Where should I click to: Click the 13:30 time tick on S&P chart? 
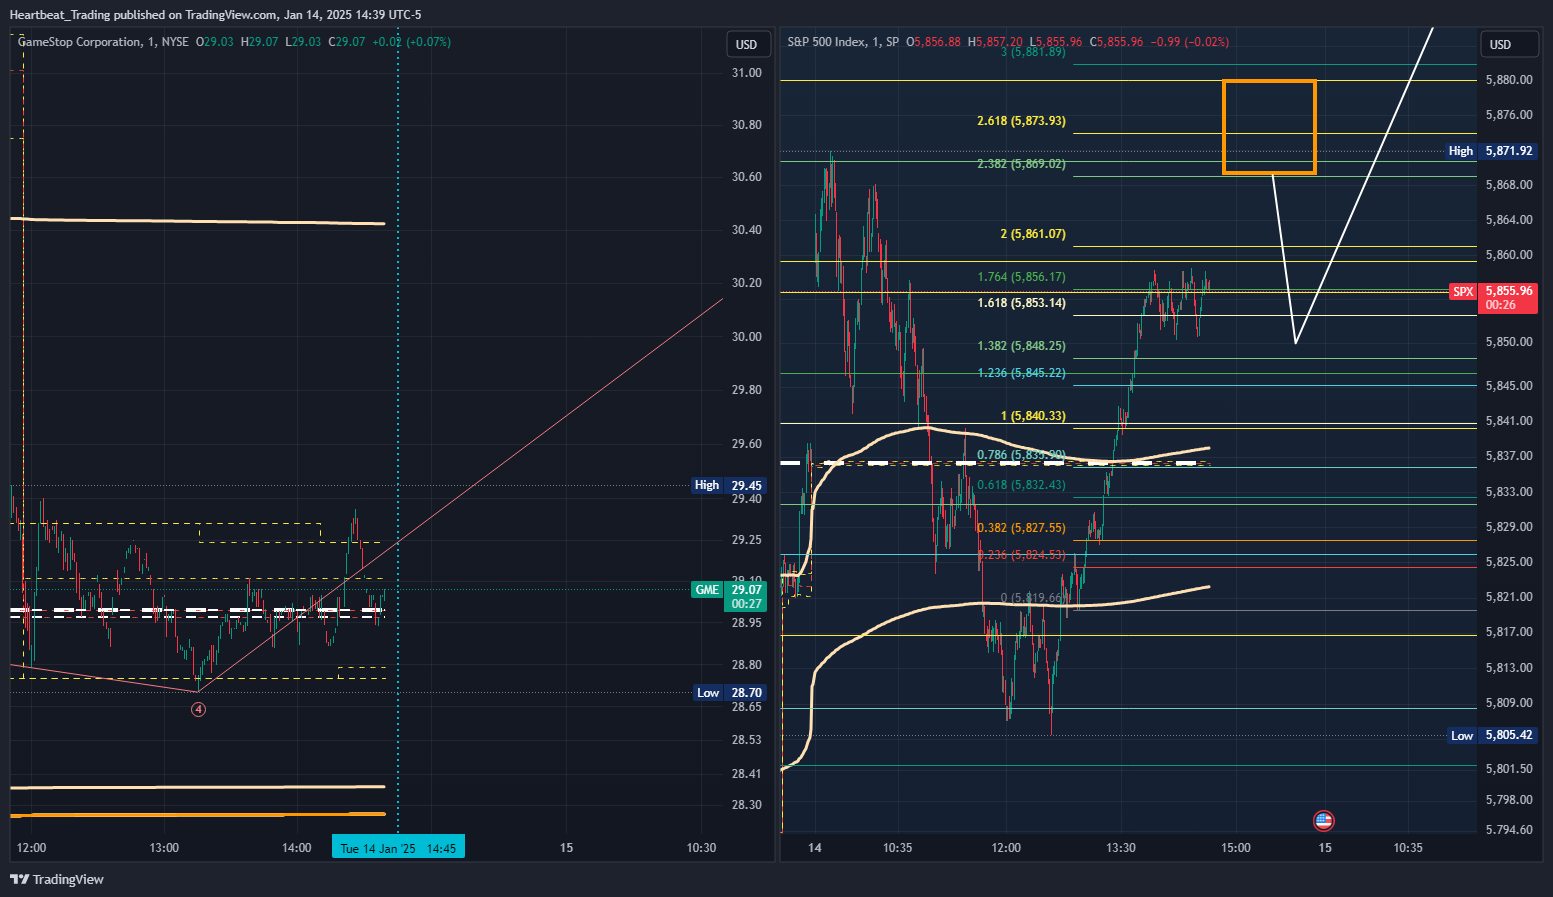(1121, 848)
